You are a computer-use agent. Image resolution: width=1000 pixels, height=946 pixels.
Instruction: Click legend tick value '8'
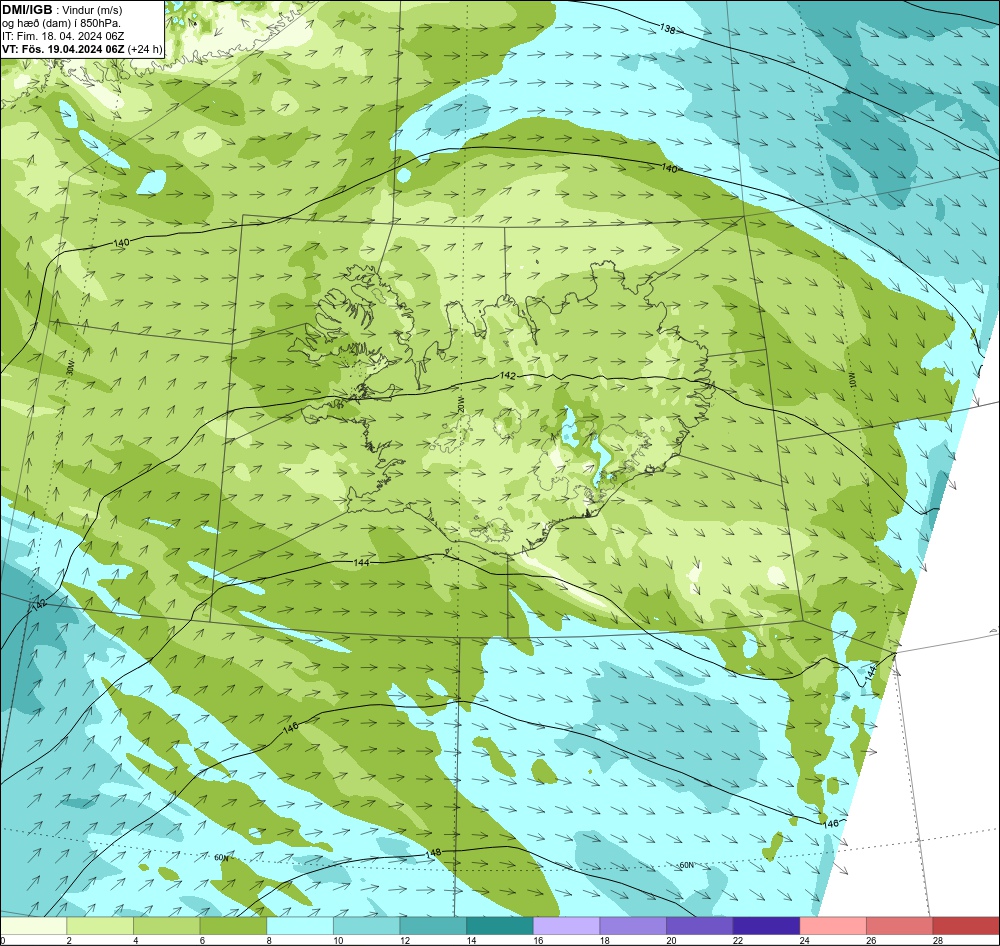tap(270, 940)
